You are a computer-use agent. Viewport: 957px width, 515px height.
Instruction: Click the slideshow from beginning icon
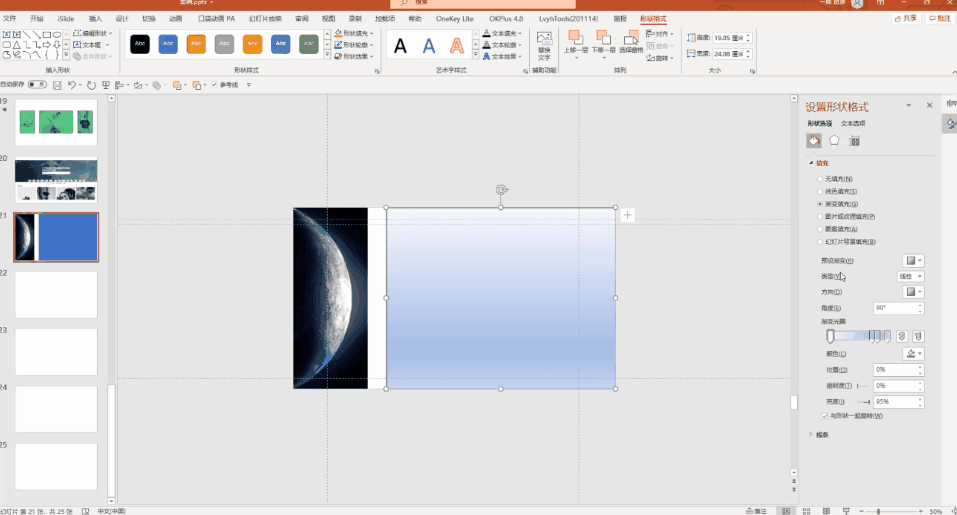[106, 85]
